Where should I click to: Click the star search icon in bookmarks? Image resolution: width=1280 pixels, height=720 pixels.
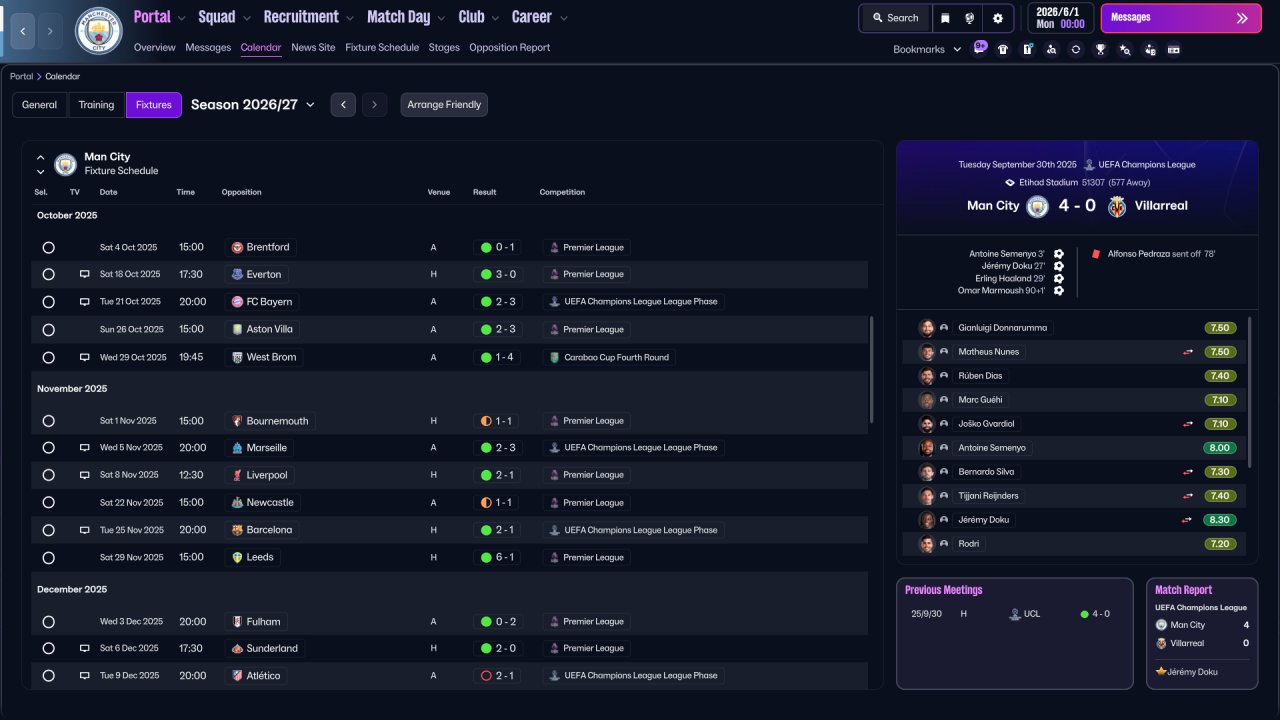click(x=1125, y=49)
